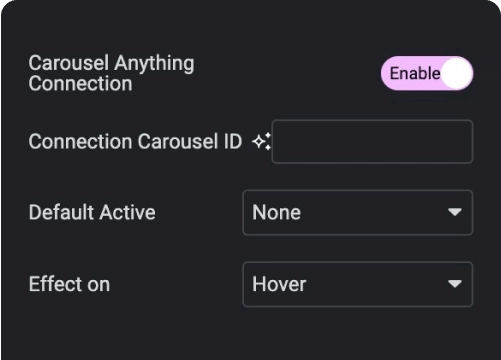Focus the Connection Carousel ID text box

tap(372, 142)
